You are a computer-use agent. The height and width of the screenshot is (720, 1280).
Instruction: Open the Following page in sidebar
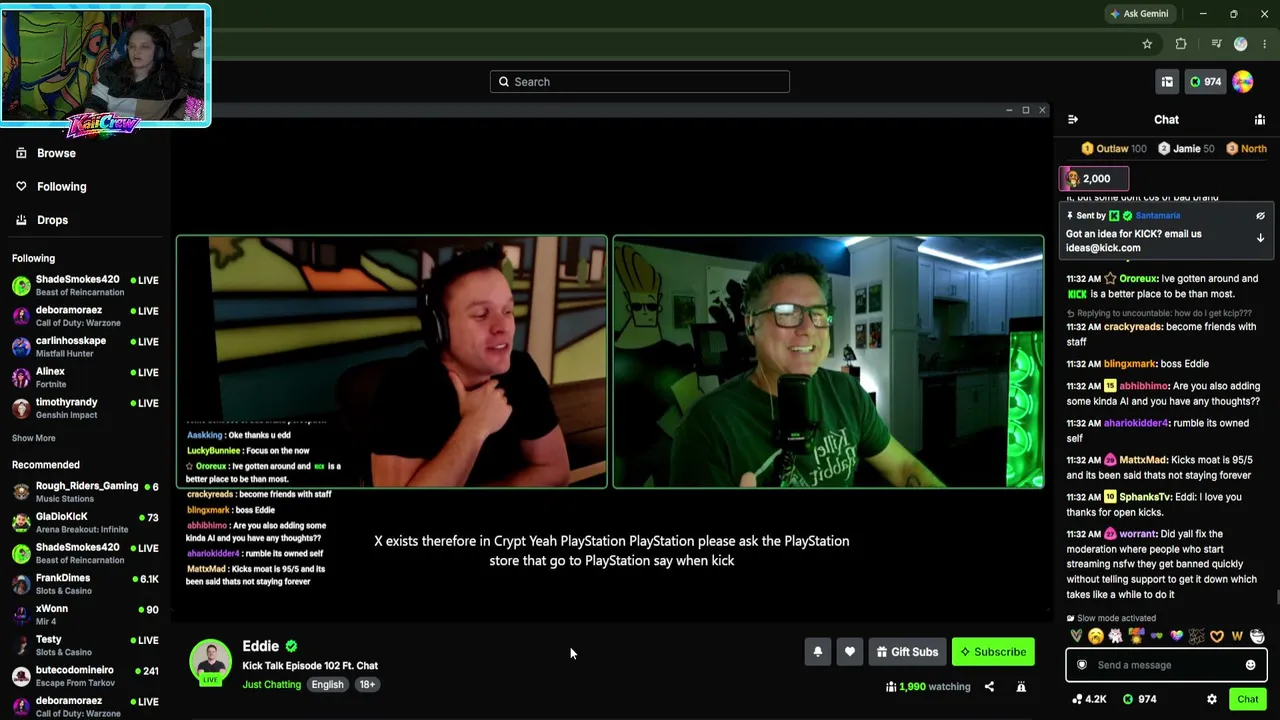coord(61,187)
